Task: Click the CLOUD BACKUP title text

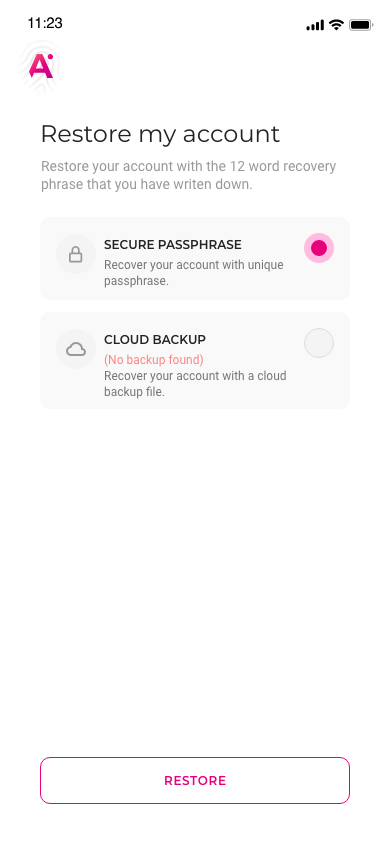Action: pos(155,340)
